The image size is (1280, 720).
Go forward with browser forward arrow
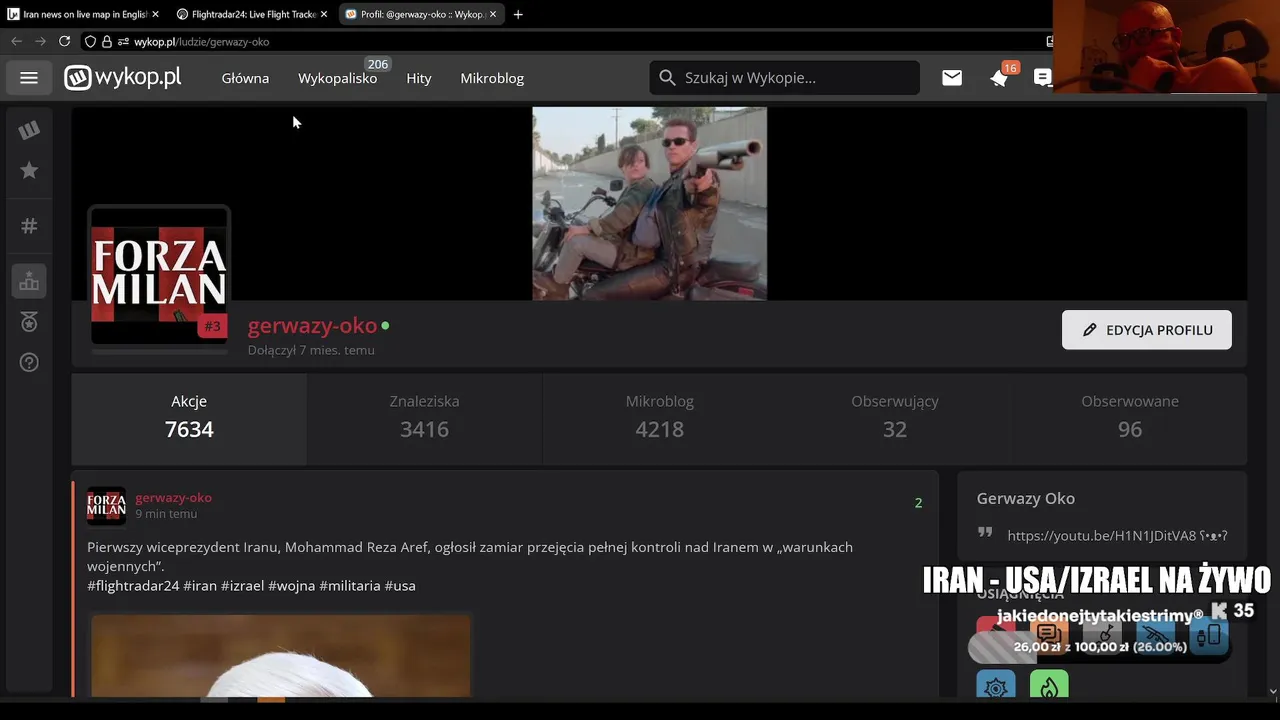point(40,41)
